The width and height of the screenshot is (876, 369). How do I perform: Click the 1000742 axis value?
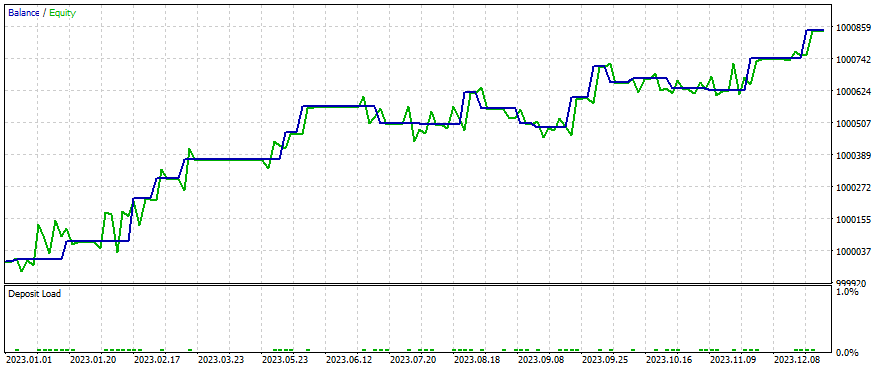(x=853, y=59)
